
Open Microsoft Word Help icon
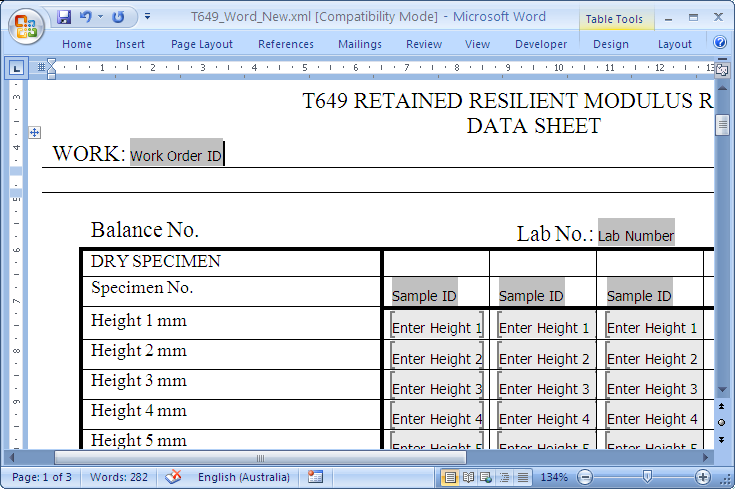click(x=720, y=43)
